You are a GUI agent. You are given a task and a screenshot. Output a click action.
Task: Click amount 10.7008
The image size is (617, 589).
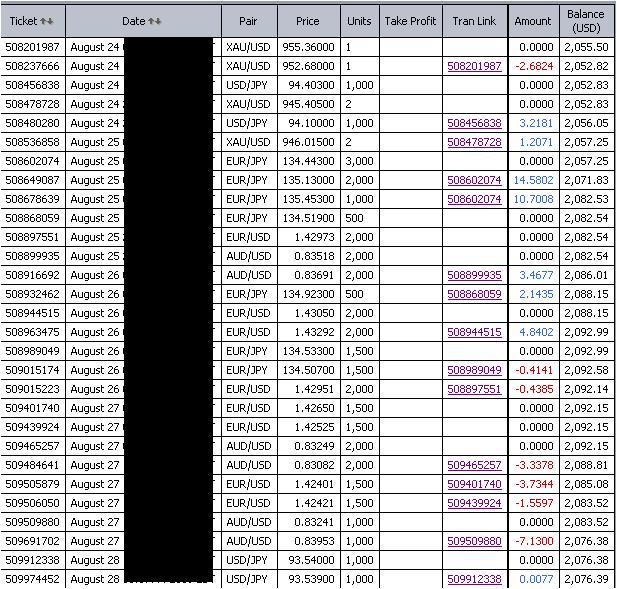(534, 199)
